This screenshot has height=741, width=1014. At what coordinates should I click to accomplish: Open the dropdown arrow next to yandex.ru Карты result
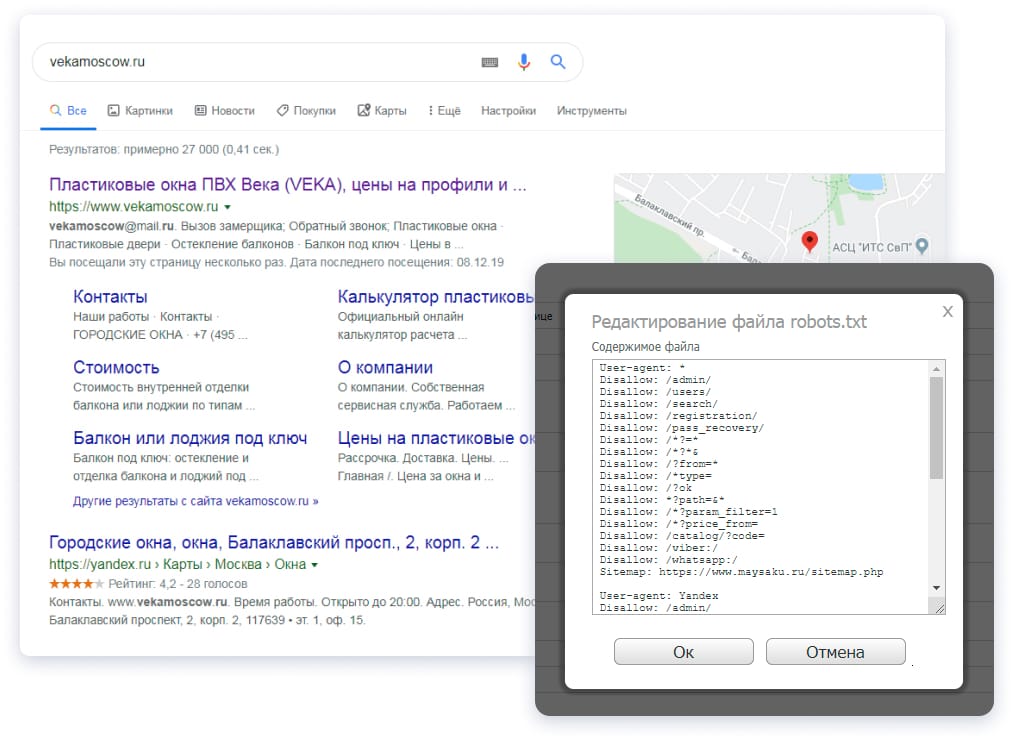pos(314,564)
